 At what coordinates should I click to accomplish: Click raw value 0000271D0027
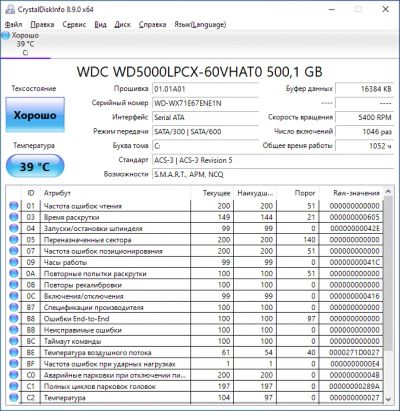click(354, 352)
